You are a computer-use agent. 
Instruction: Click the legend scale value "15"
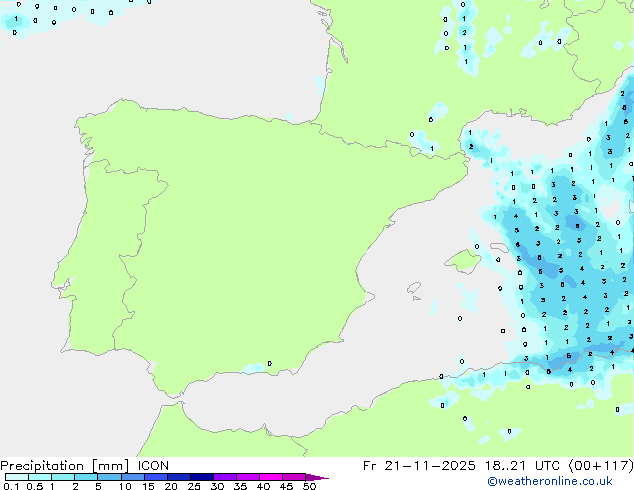pos(148,486)
